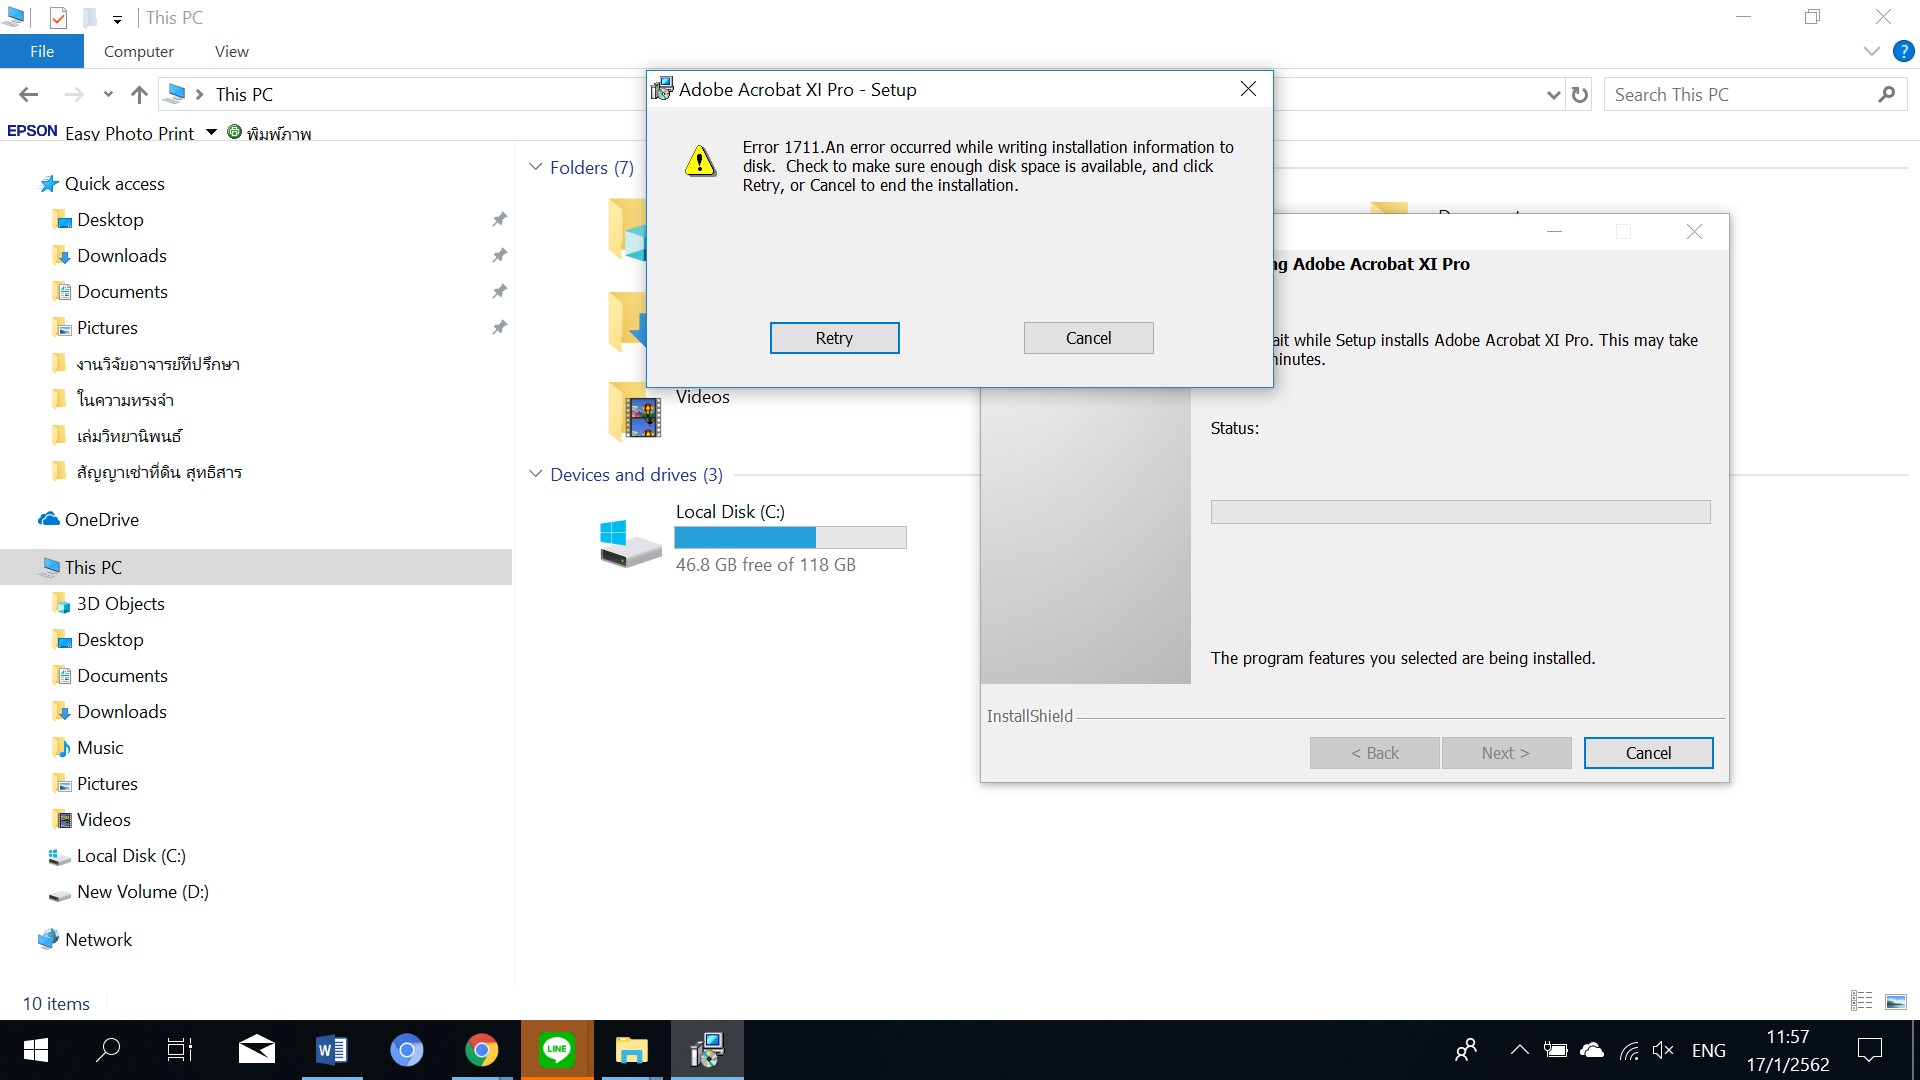The image size is (1920, 1080).
Task: Open Task View on taskbar
Action: coord(180,1050)
